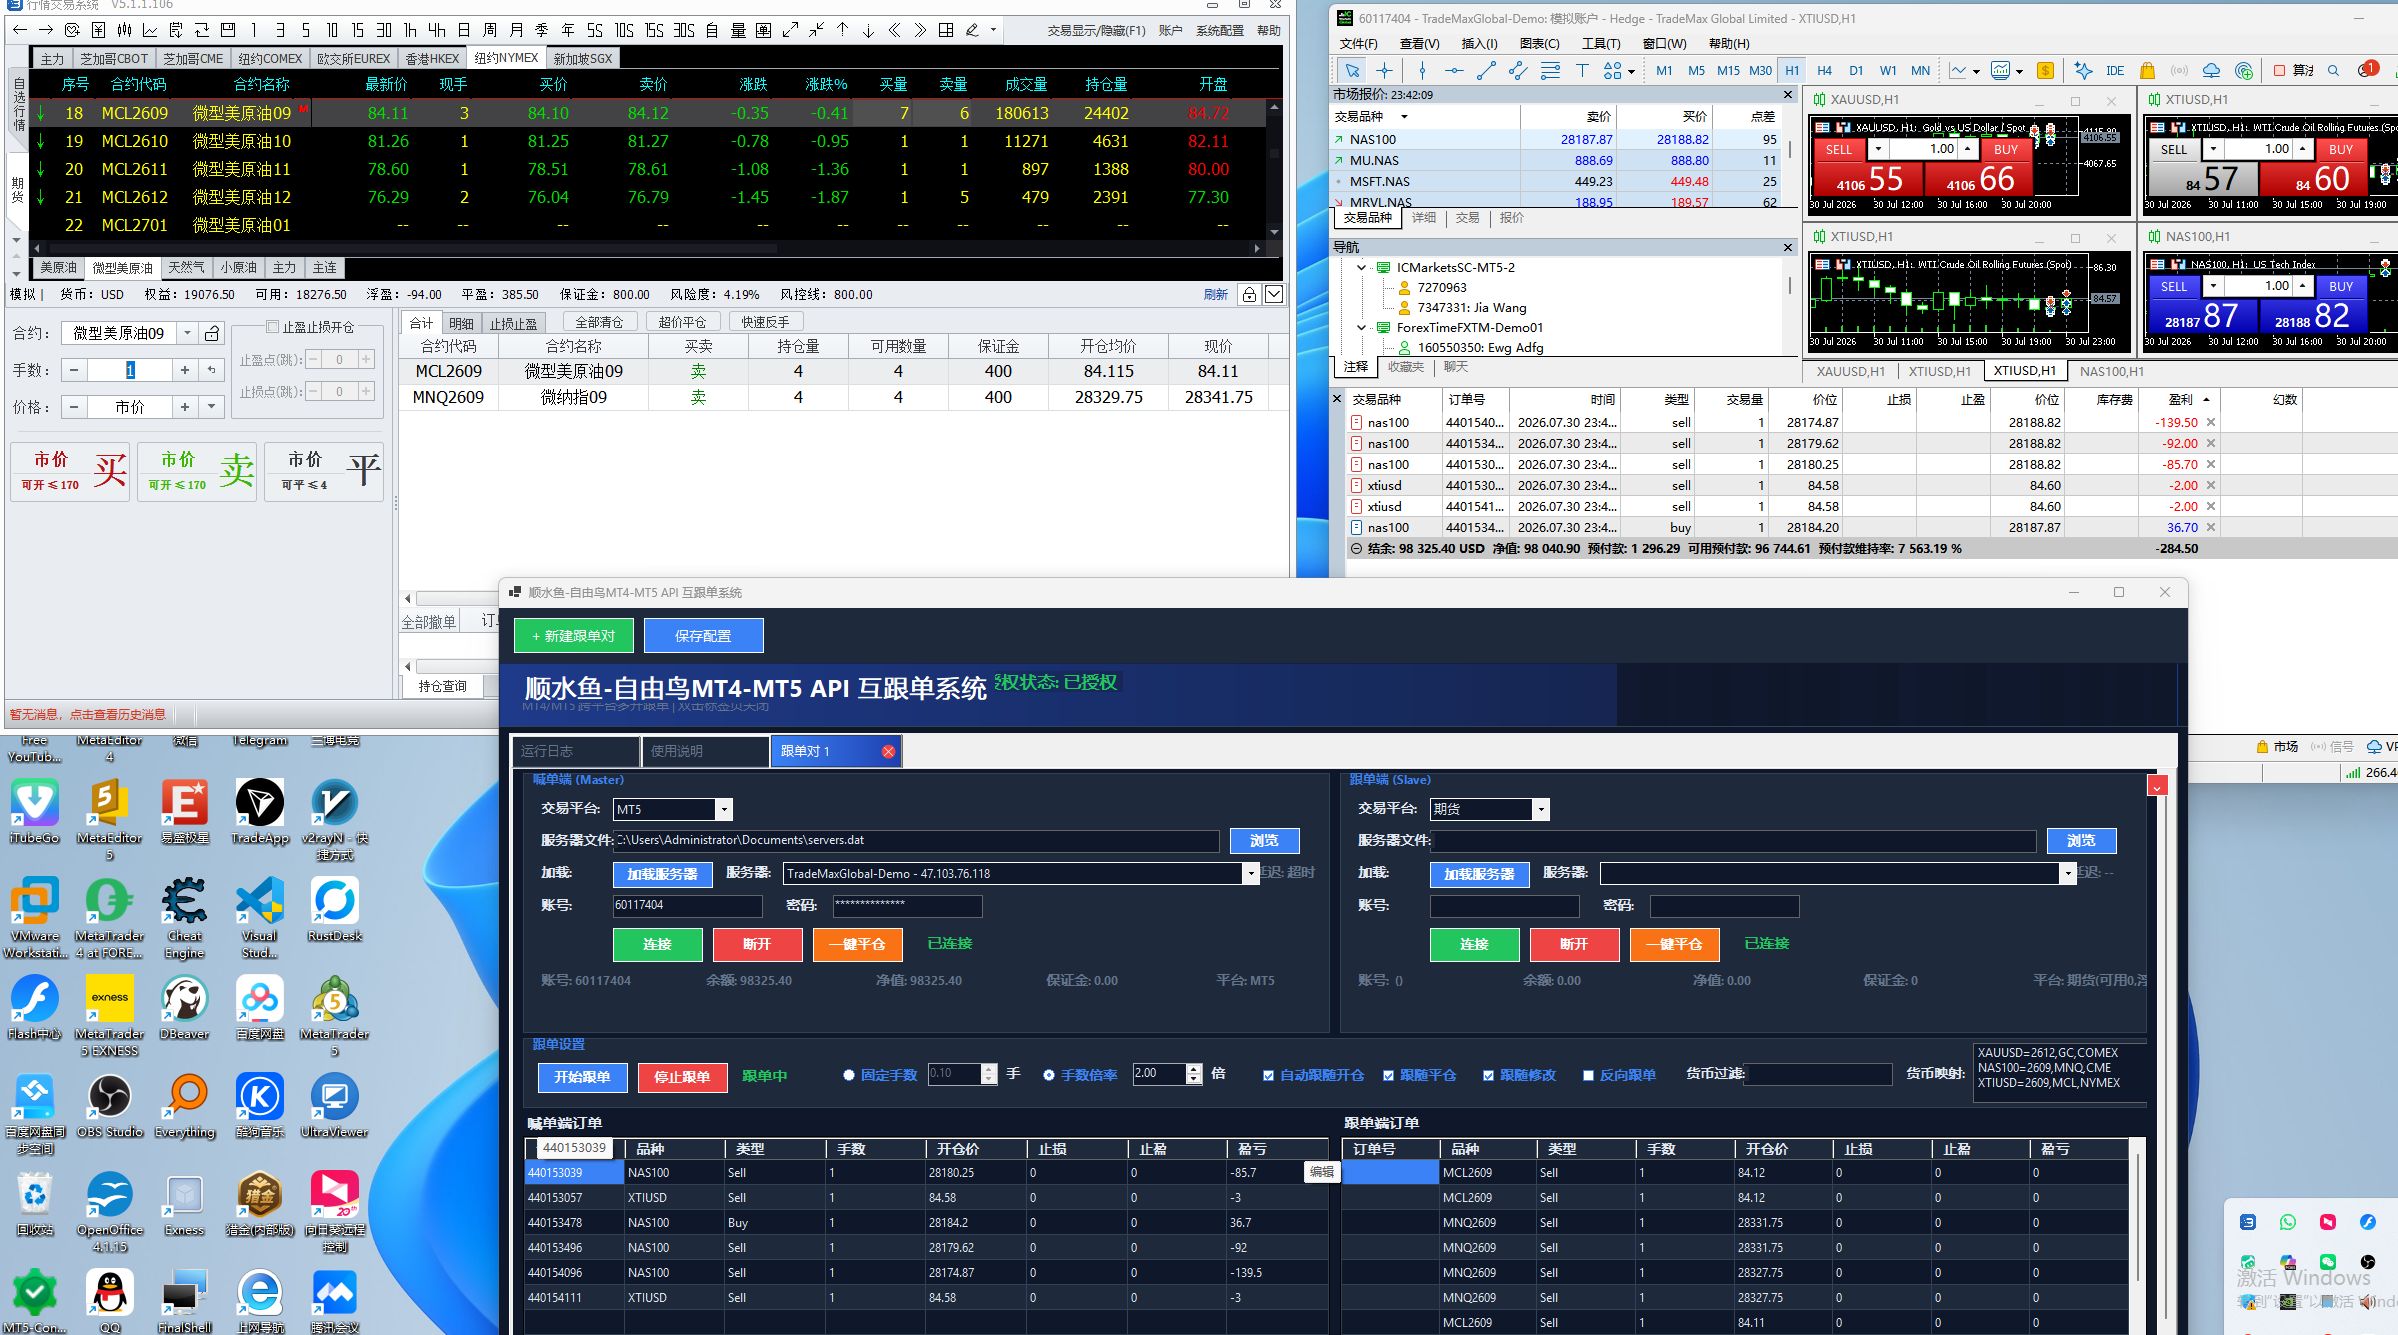The image size is (2398, 1335).
Task: Activate the crosshair tool in MT5 toolbar
Action: 1384,70
